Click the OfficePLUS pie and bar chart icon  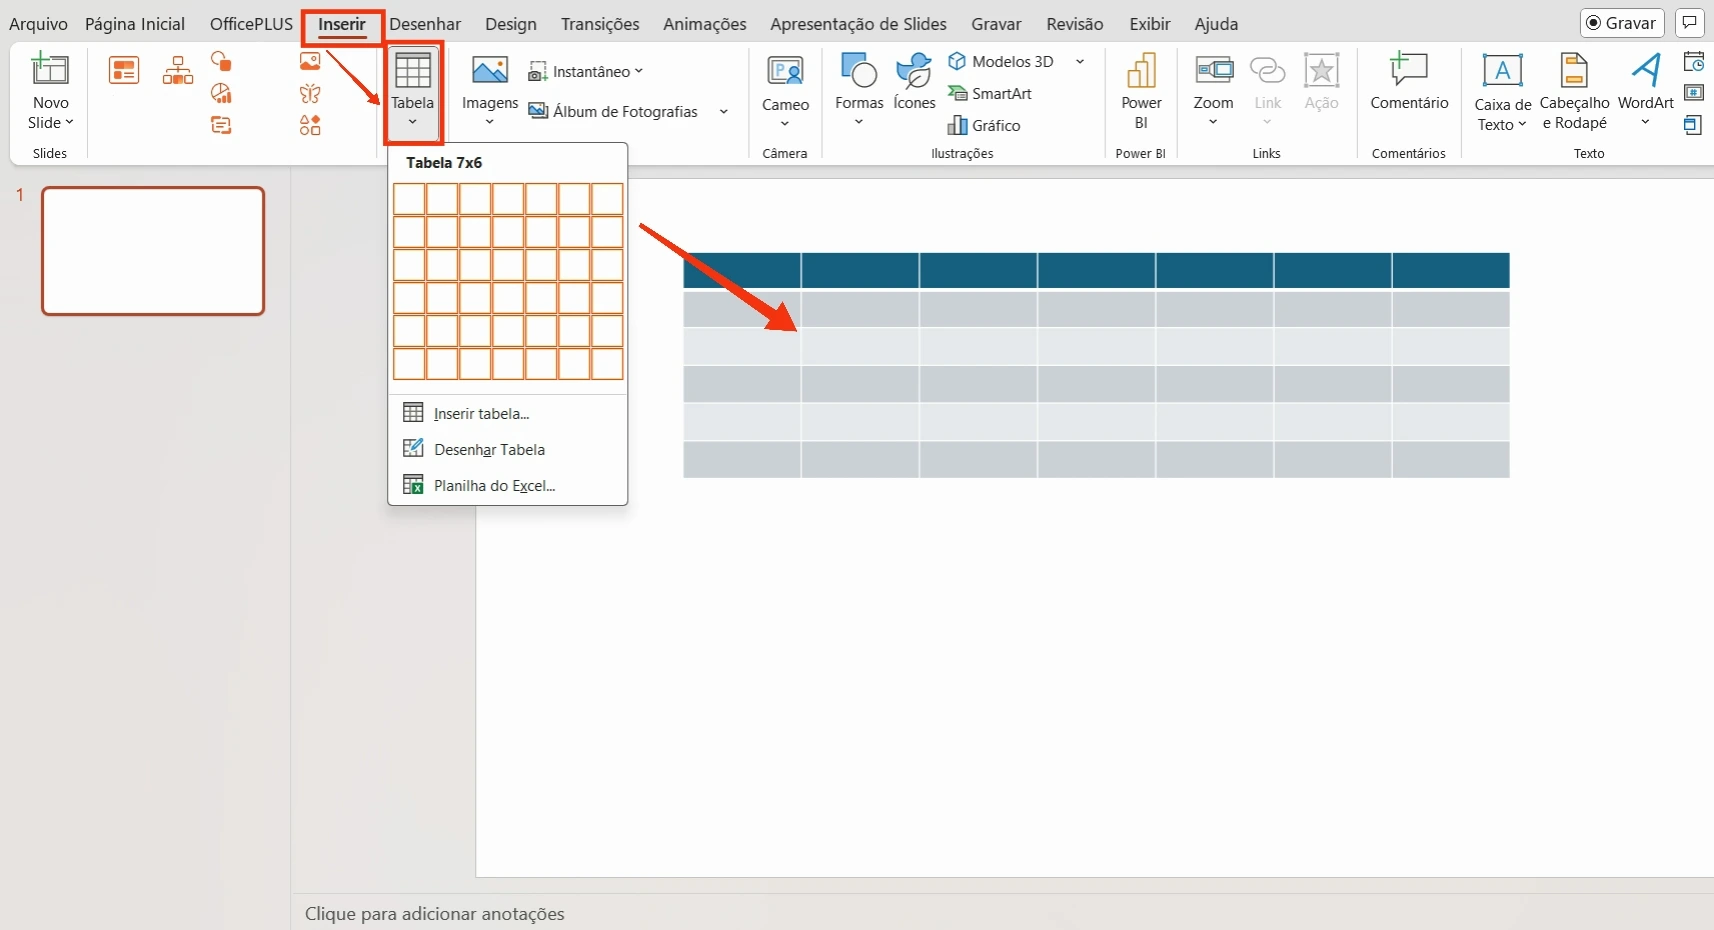pyautogui.click(x=221, y=94)
